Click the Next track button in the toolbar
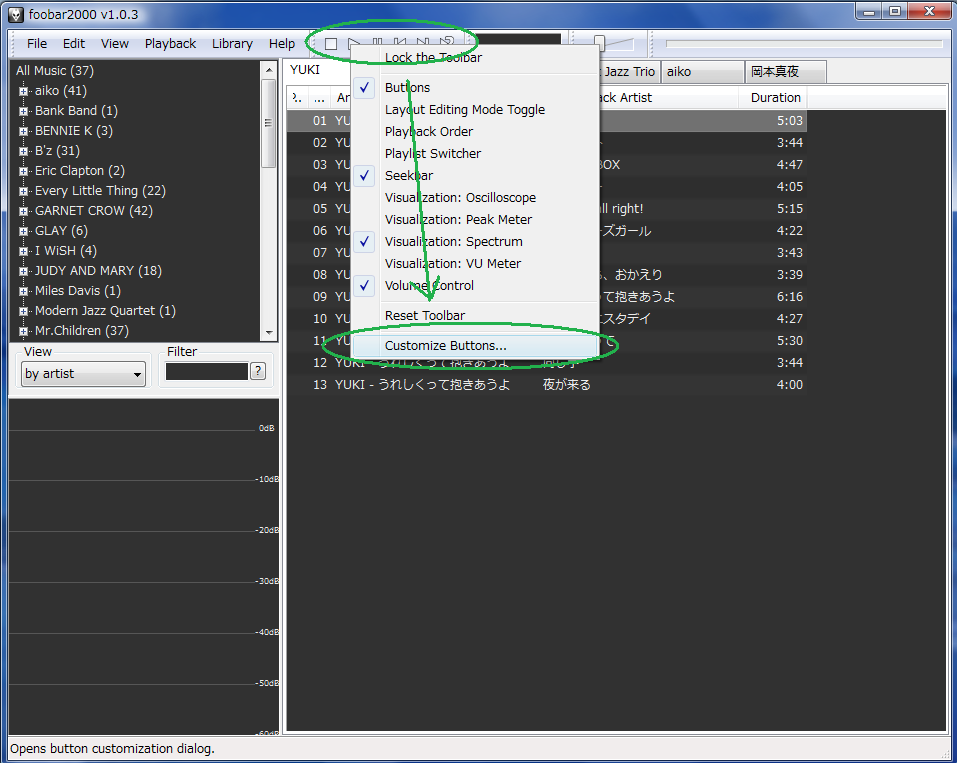Screen dimensions: 957x763 click(422, 43)
